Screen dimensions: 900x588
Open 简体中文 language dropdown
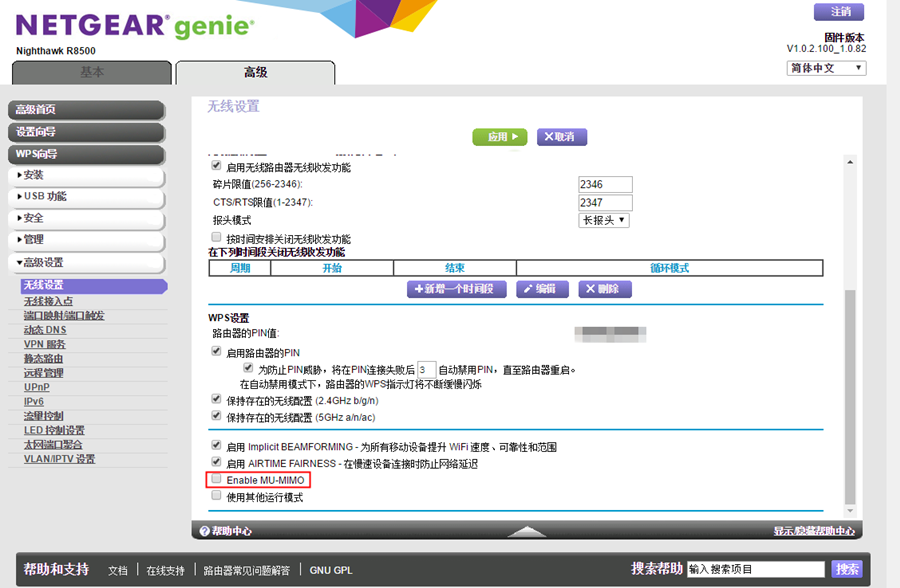coord(826,68)
